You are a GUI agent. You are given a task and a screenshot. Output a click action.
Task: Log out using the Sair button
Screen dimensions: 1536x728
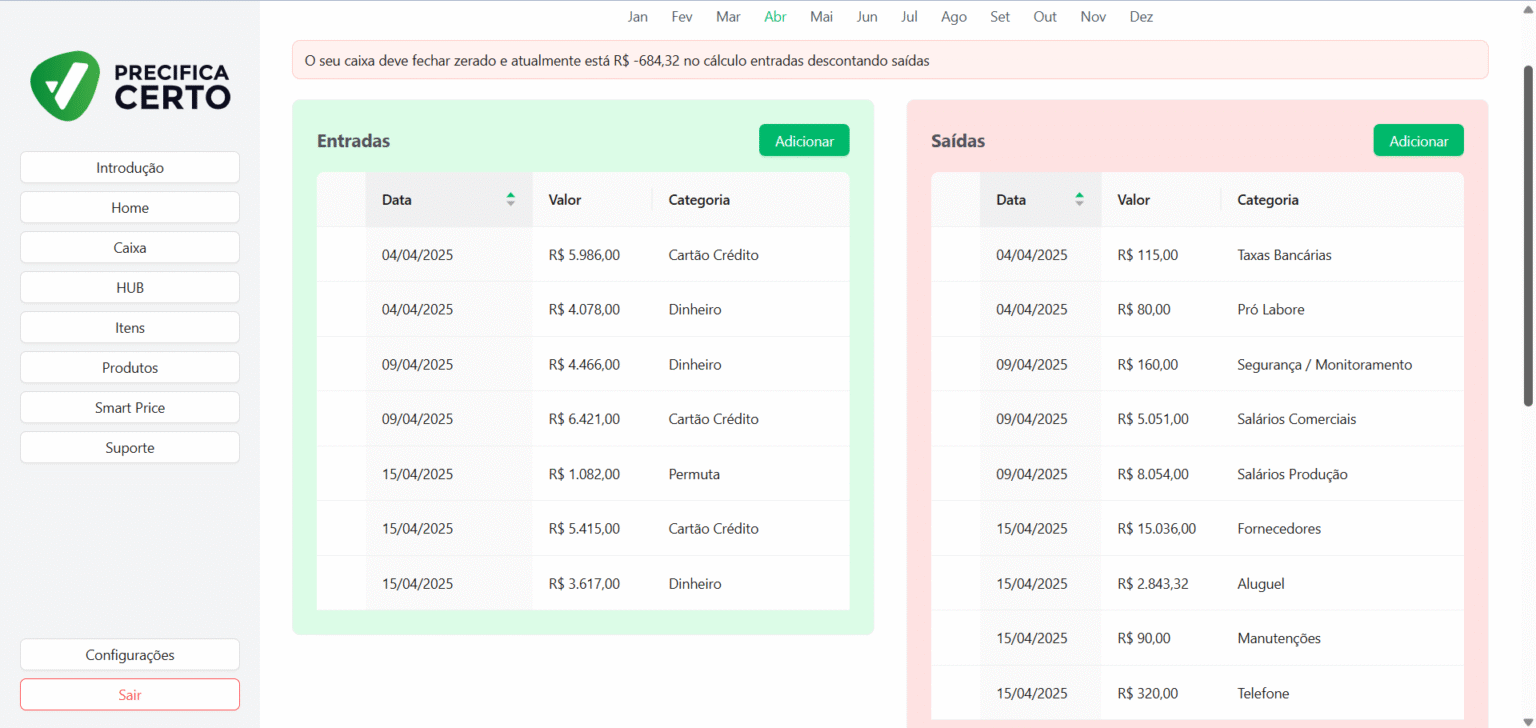tap(130, 695)
